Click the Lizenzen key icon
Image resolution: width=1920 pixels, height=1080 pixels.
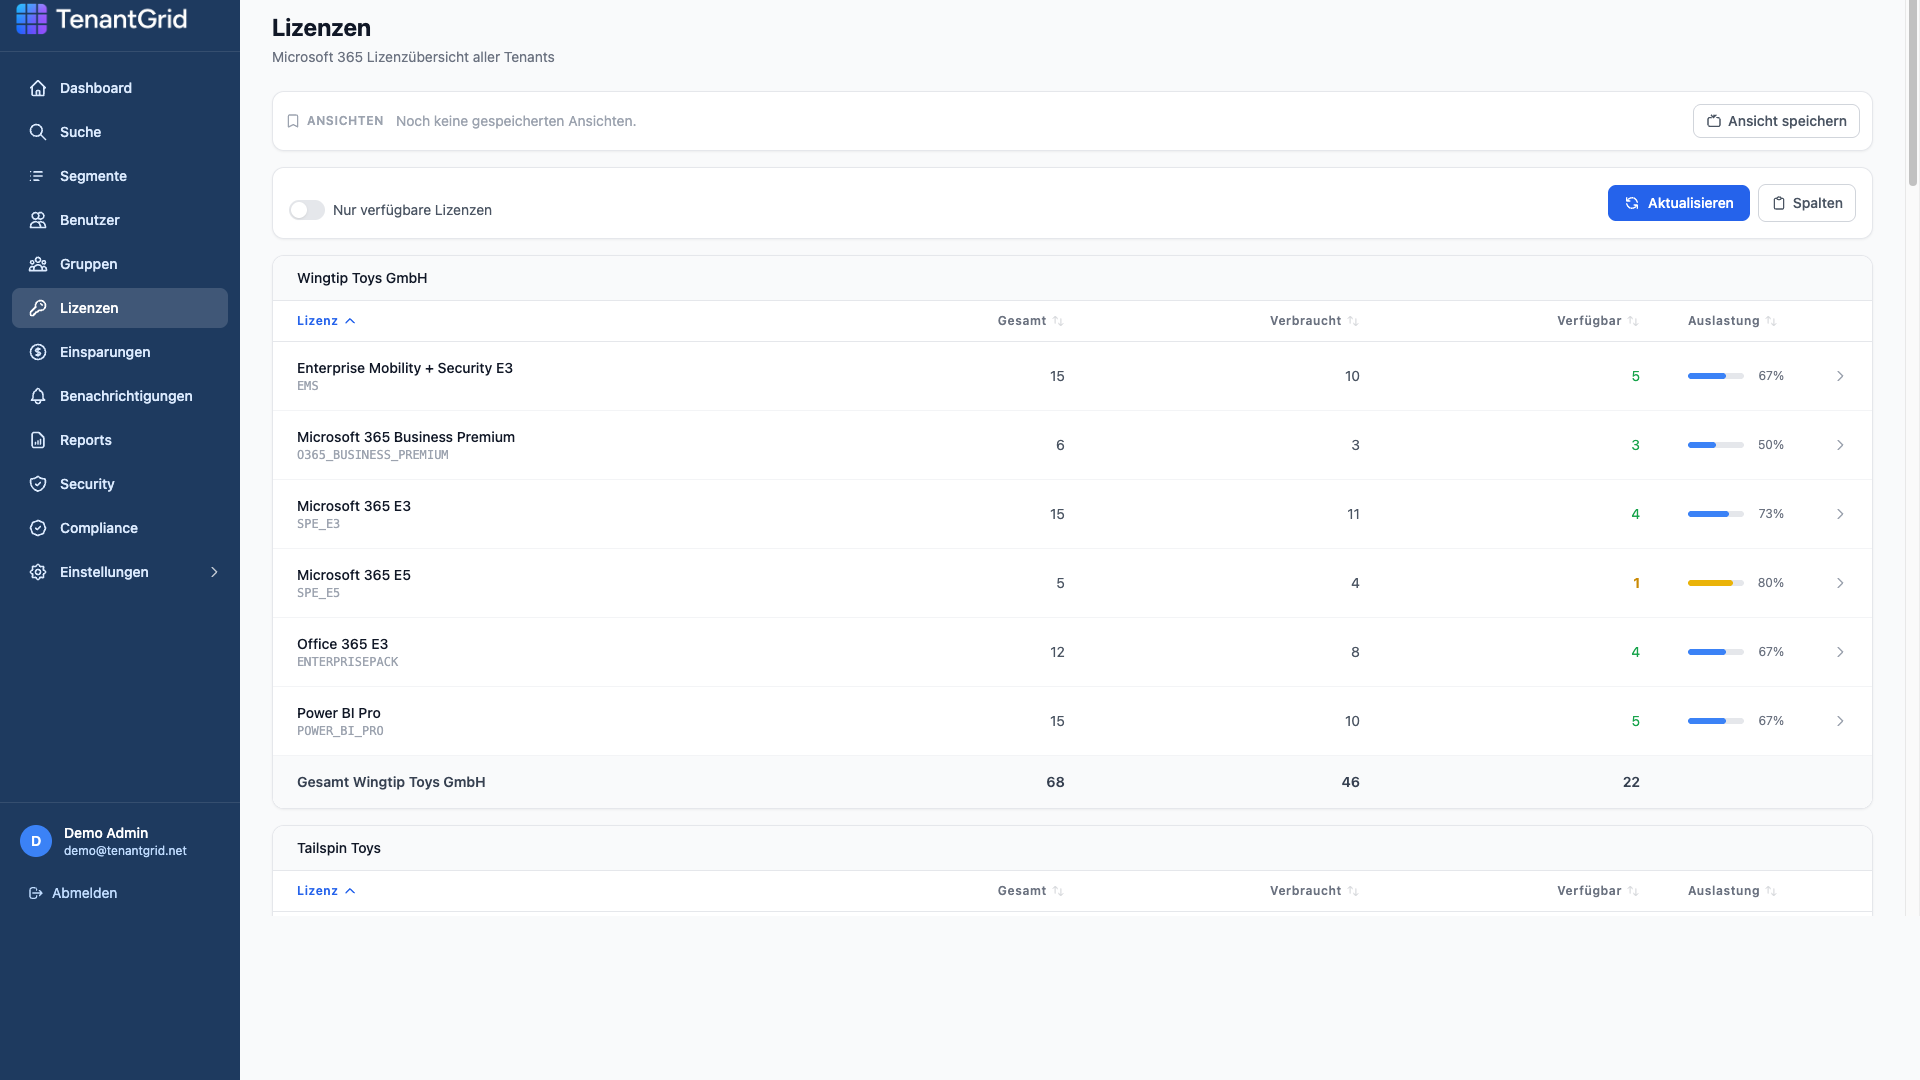[x=38, y=308]
